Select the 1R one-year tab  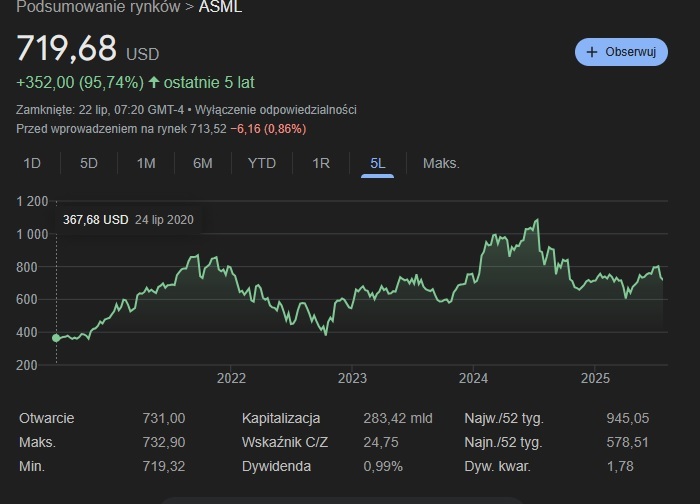[x=321, y=163]
